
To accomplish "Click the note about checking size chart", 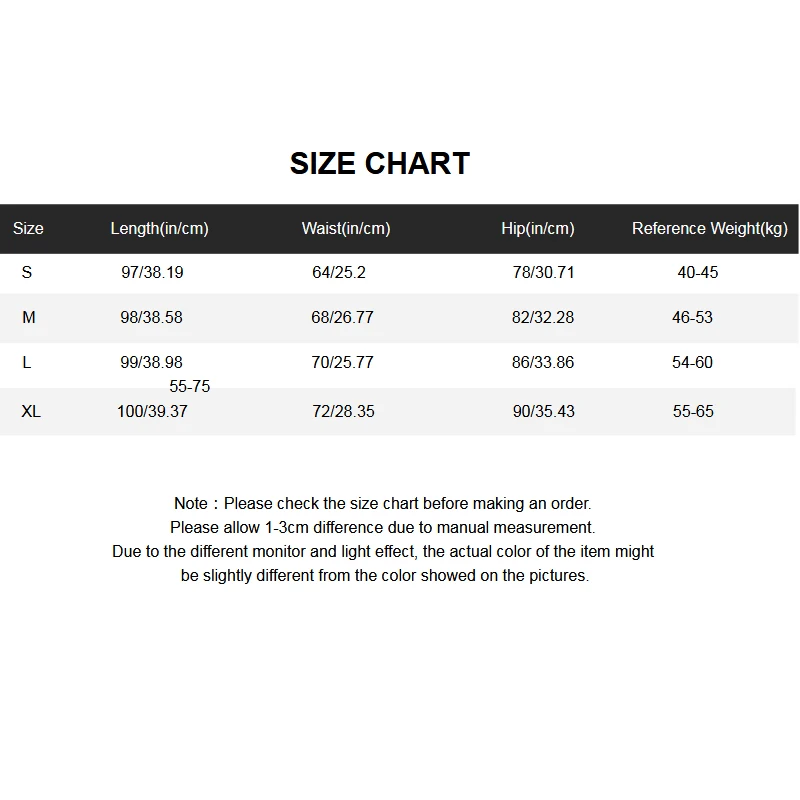I will [x=383, y=504].
